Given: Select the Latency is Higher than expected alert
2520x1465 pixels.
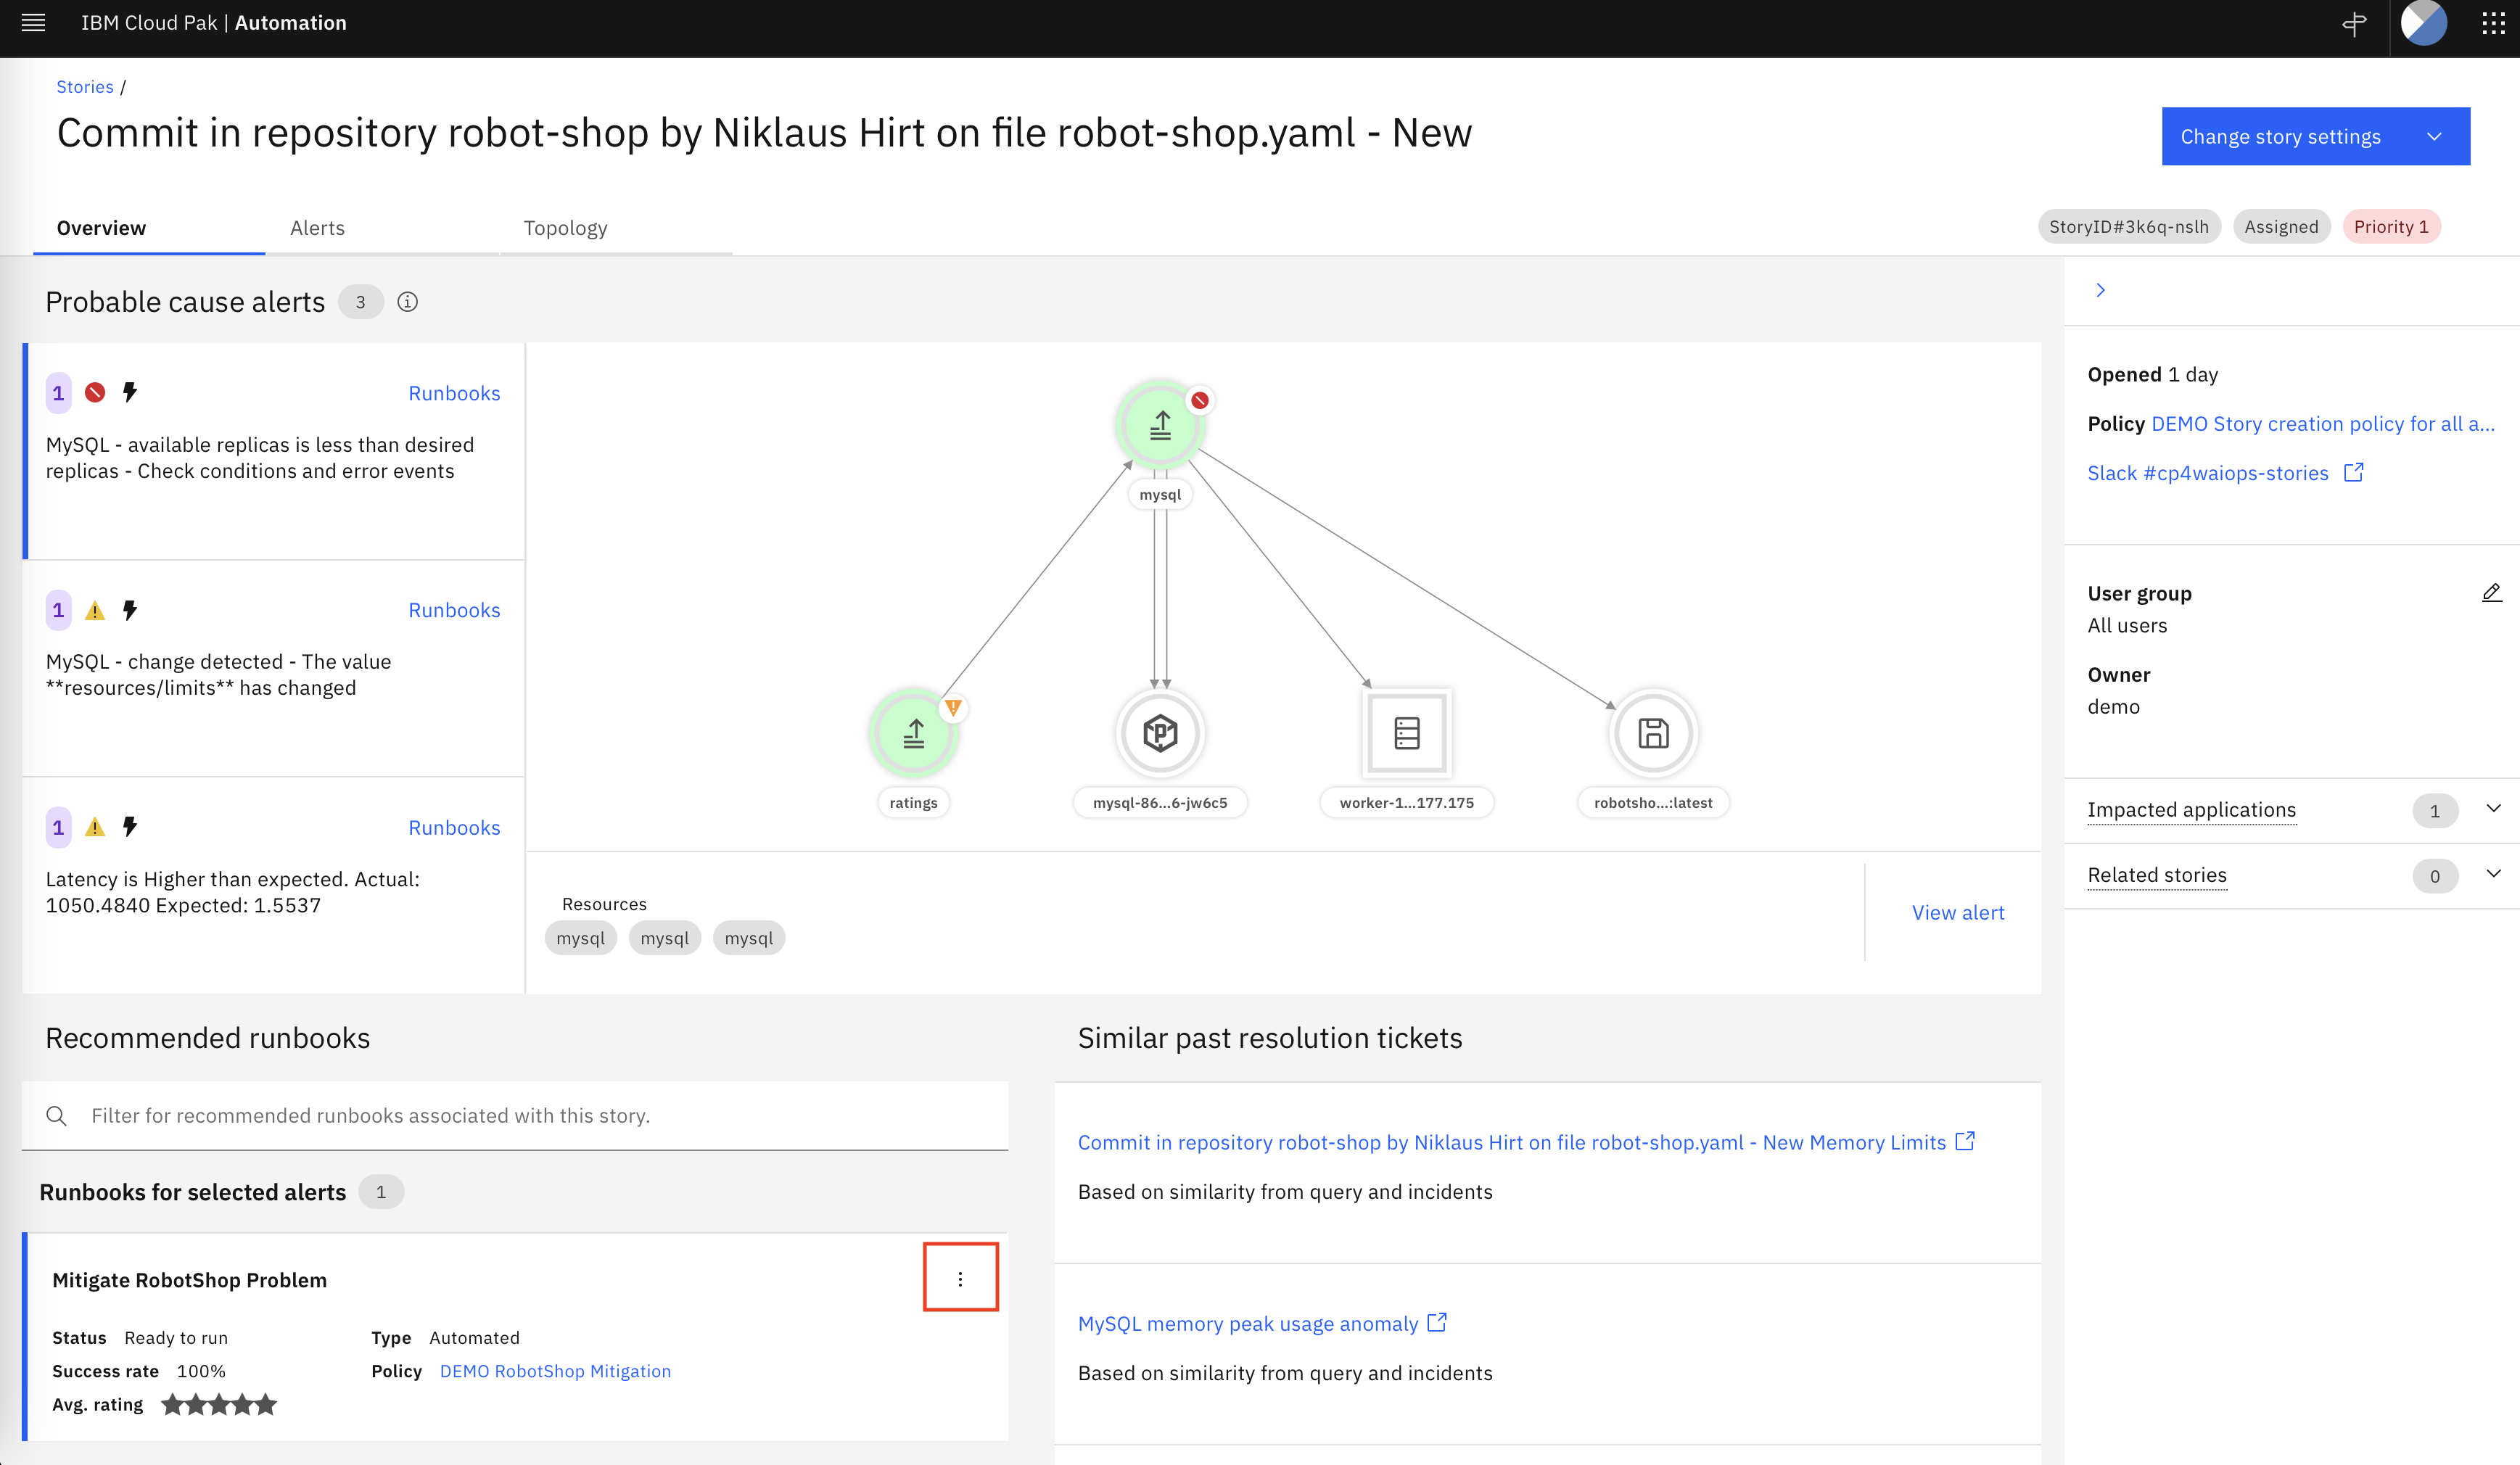Looking at the screenshot, I should [x=274, y=885].
